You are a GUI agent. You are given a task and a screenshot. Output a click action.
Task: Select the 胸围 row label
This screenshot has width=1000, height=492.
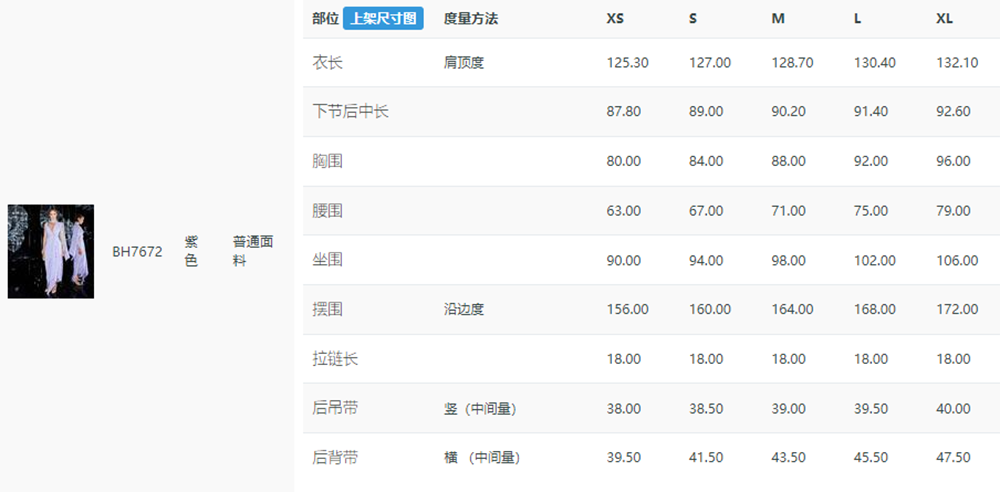pos(327,161)
